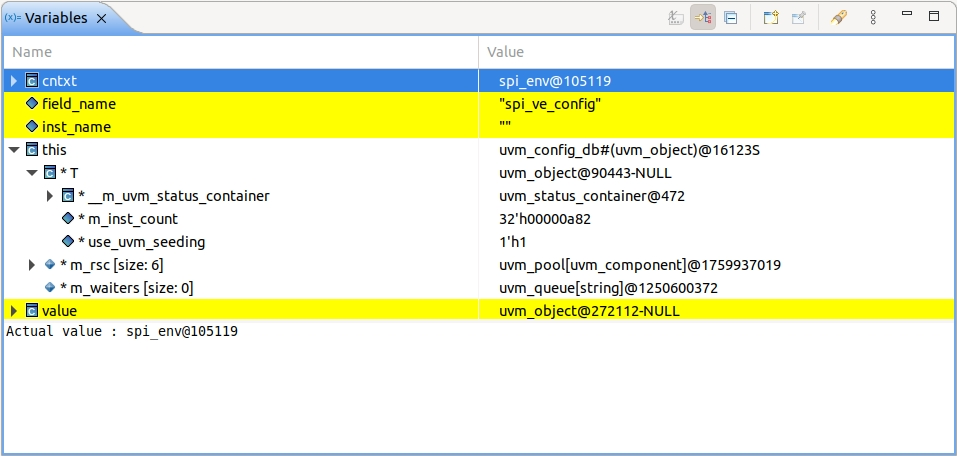Click the value uvm_pool[uvm_component]@1759937019
The height and width of the screenshot is (456, 957).
tap(640, 265)
